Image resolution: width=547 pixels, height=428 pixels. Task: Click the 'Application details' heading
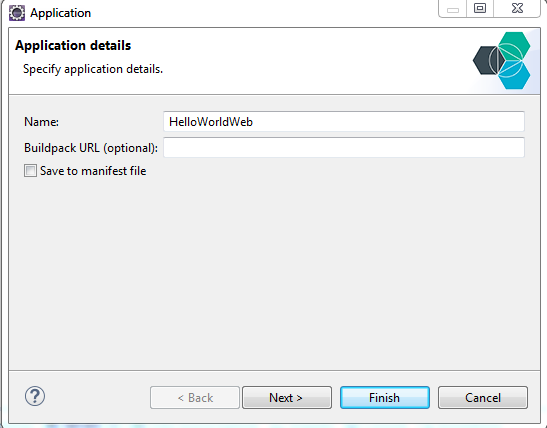click(73, 46)
